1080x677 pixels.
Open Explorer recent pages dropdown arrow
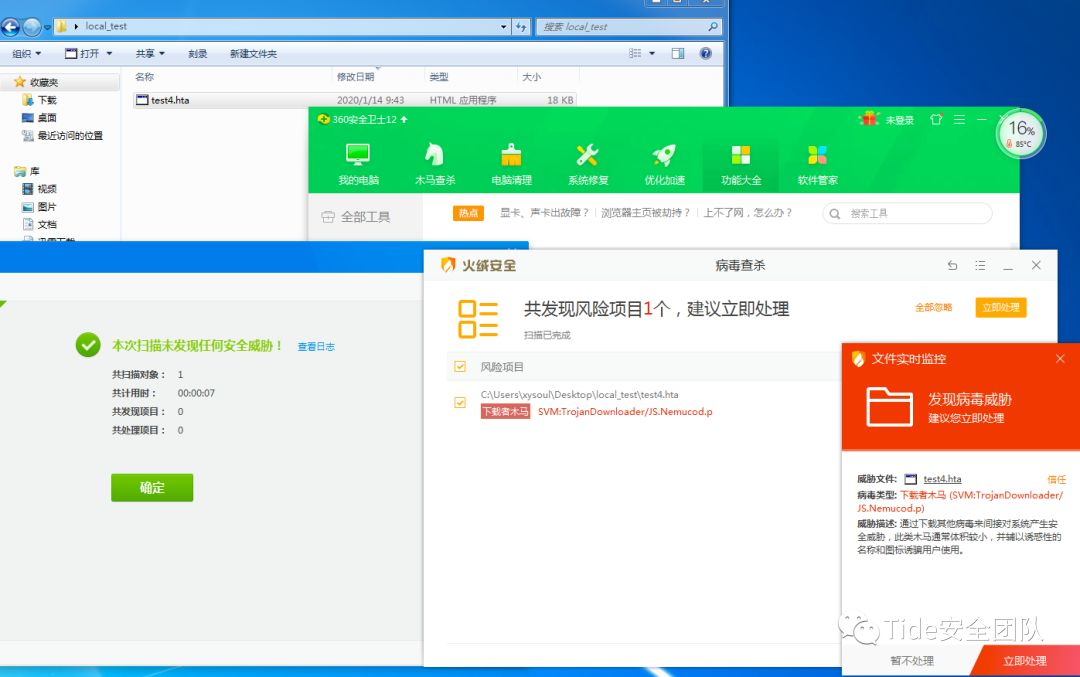[x=48, y=27]
